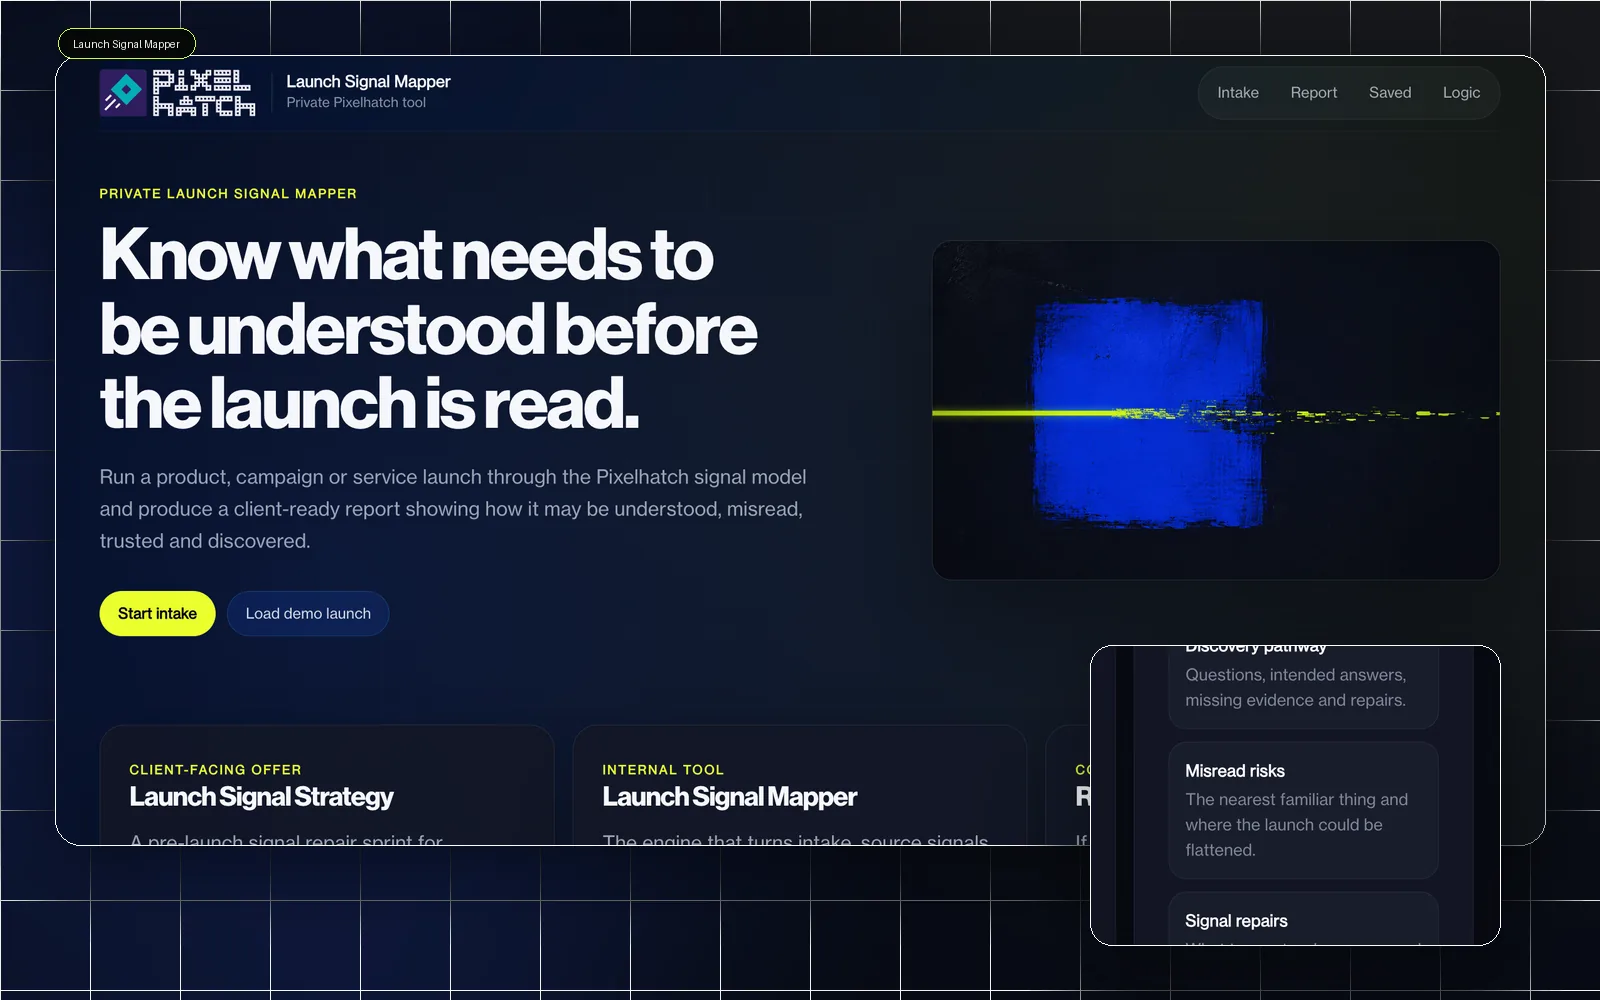The image size is (1600, 1000).
Task: Click the Private Pixelhatch tool subtitle
Action: click(x=356, y=102)
